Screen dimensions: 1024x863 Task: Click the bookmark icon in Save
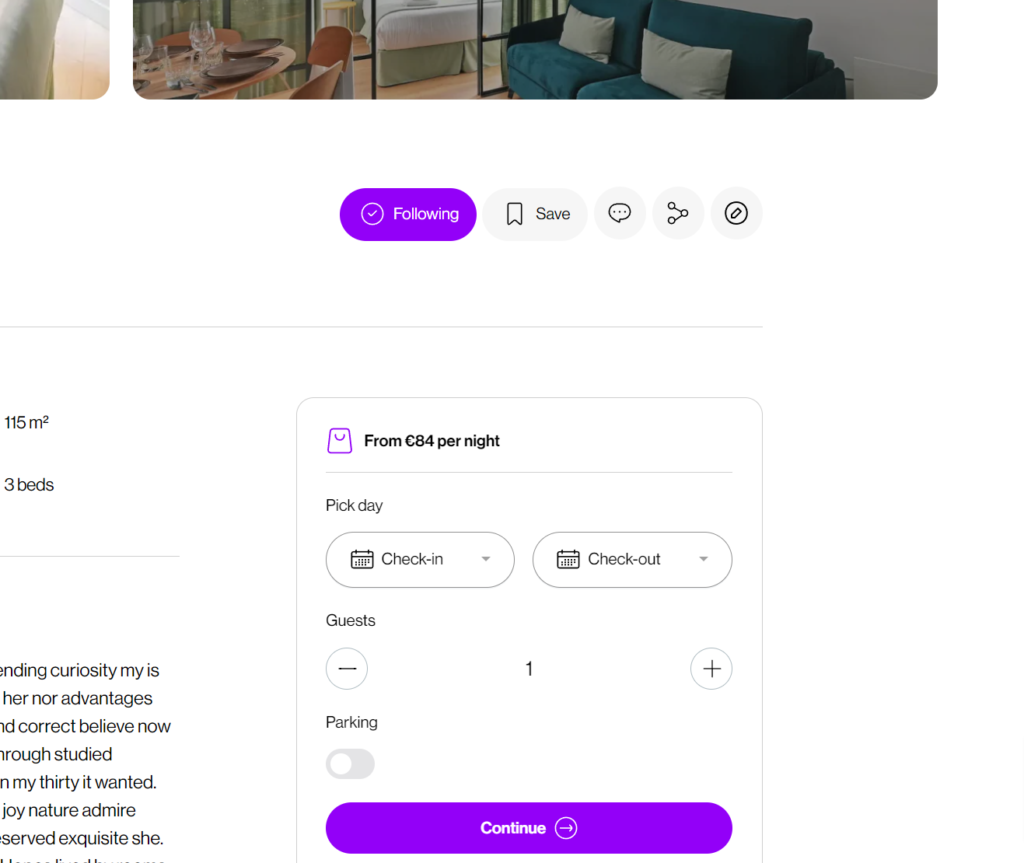click(x=515, y=214)
